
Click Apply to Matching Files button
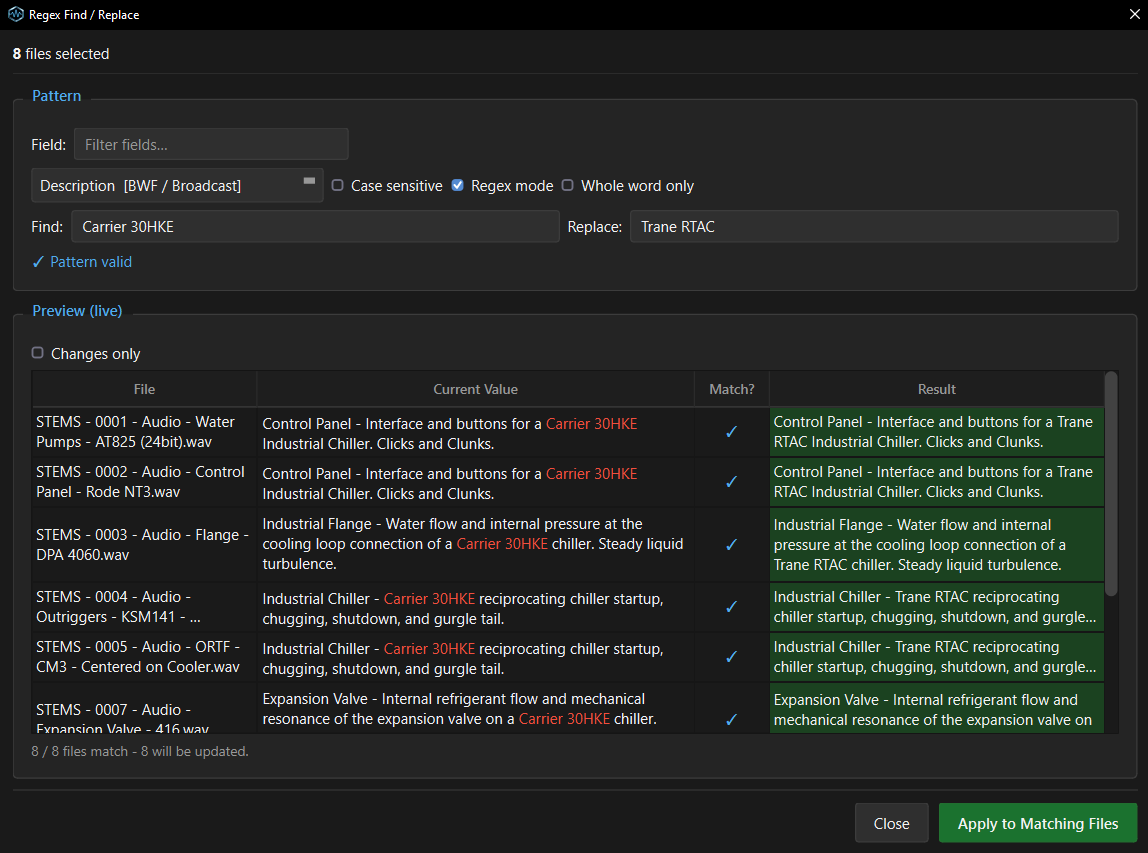click(1037, 824)
